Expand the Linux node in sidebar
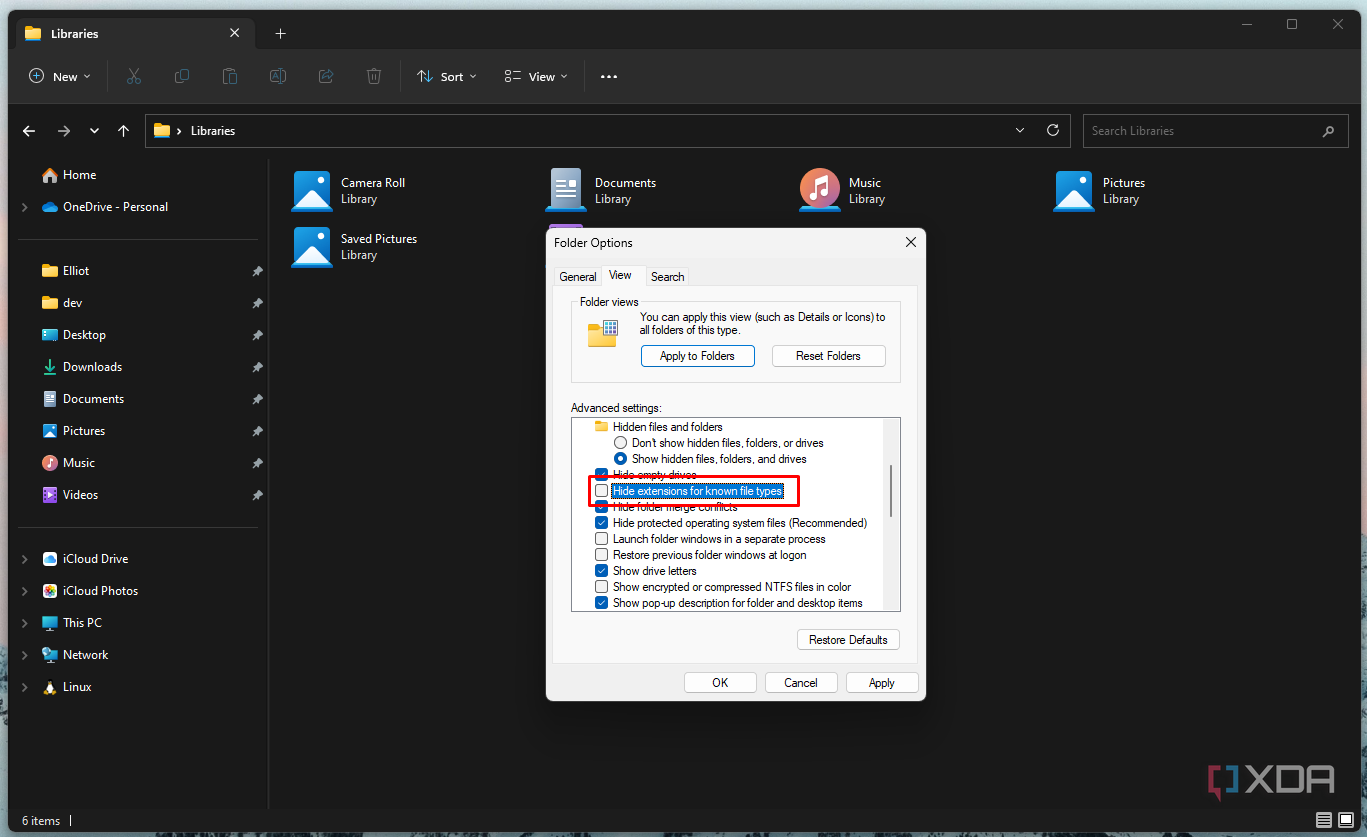1367x837 pixels. pyautogui.click(x=25, y=687)
